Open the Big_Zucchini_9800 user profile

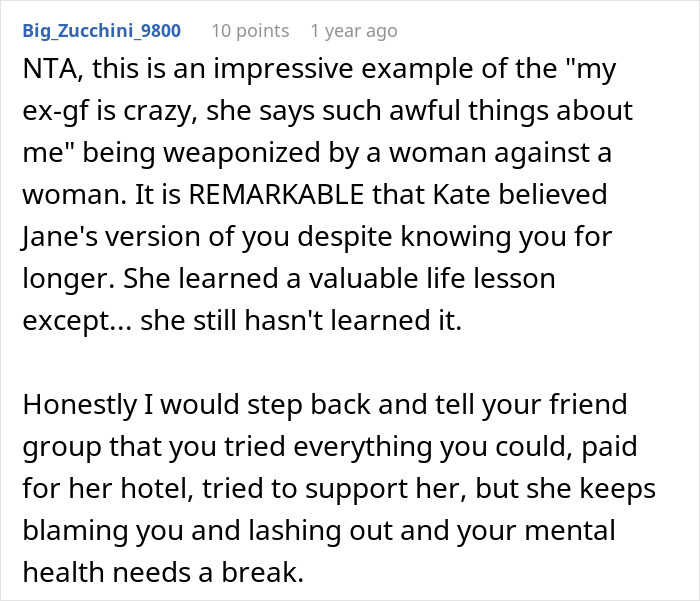(101, 30)
